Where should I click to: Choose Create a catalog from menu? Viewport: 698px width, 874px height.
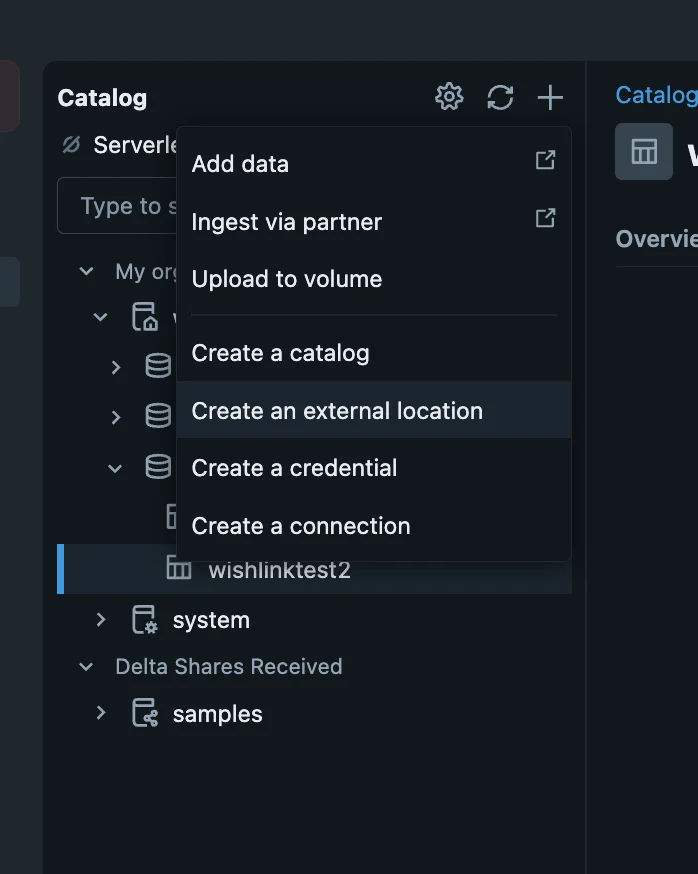[280, 353]
